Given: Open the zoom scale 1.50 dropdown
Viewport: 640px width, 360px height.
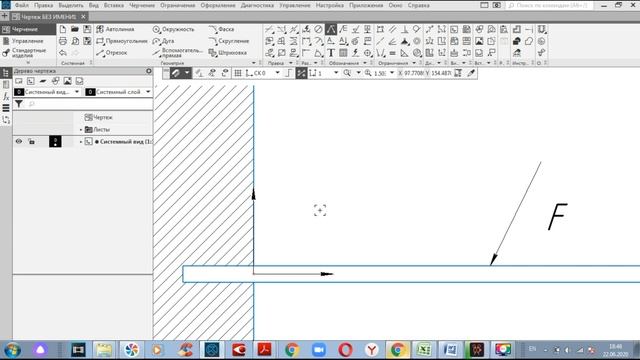Looking at the screenshot, I should tap(392, 73).
